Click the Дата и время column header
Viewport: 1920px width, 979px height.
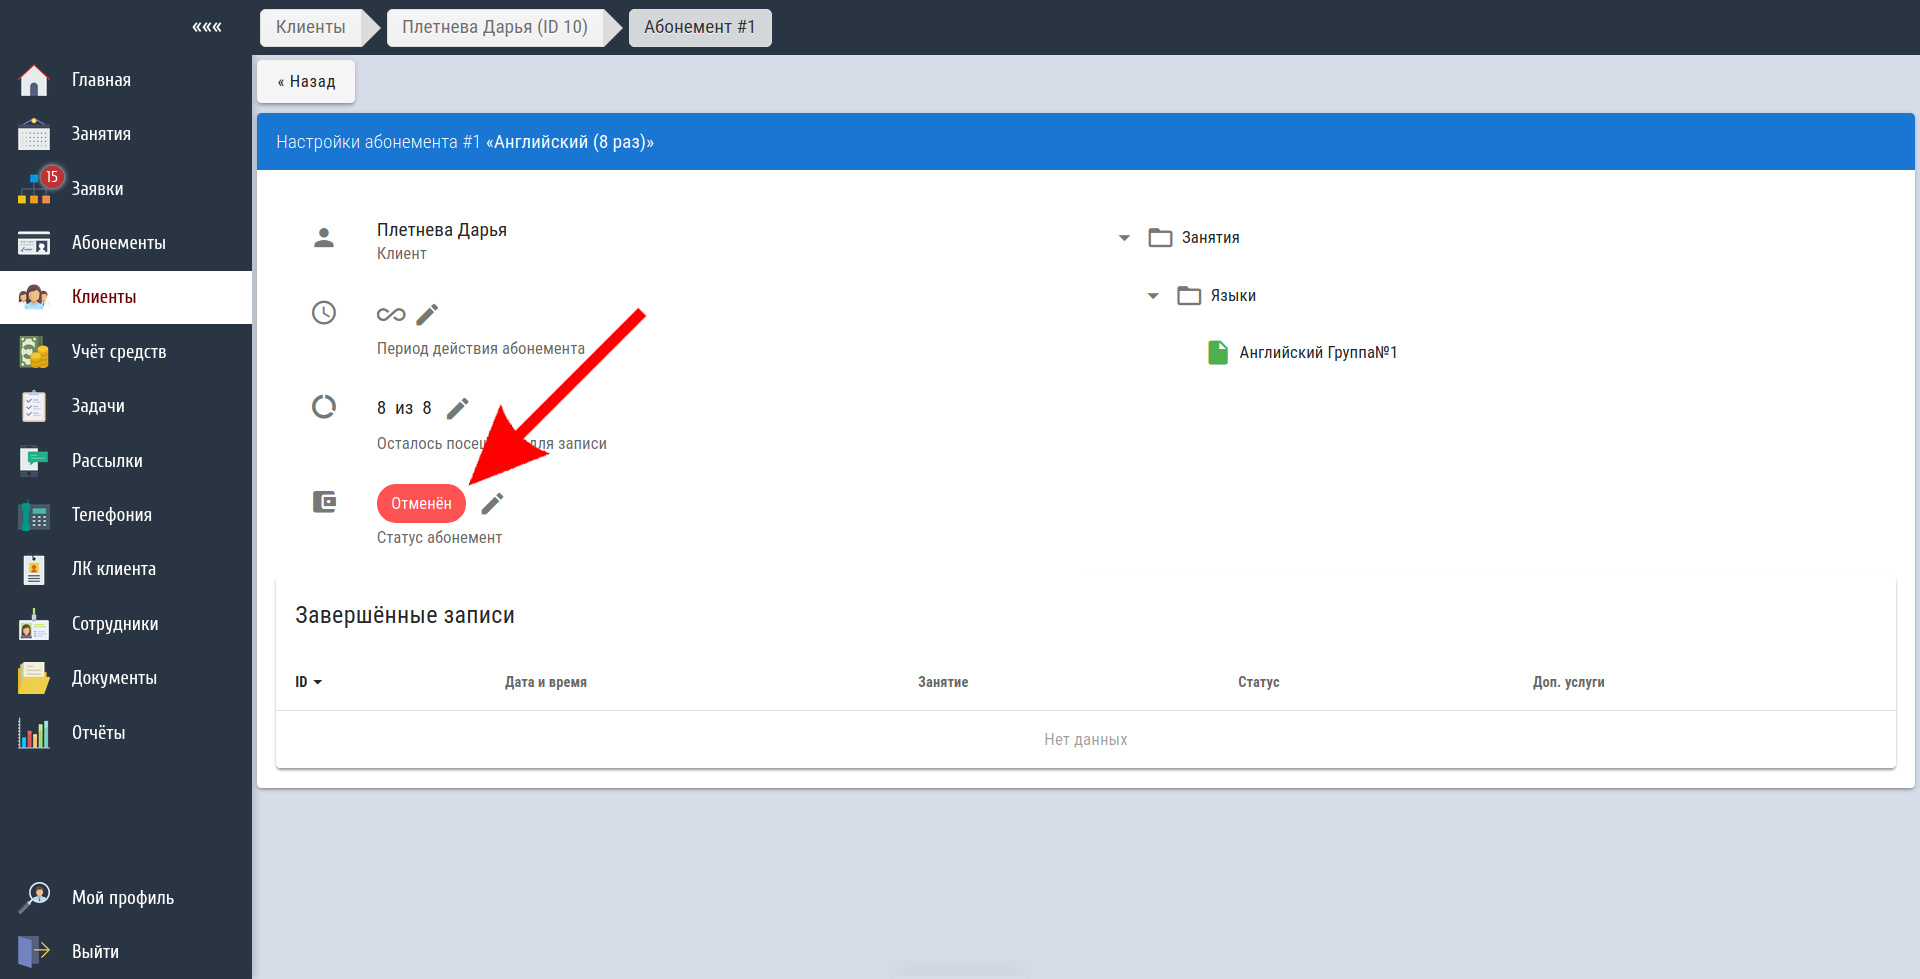coord(546,682)
